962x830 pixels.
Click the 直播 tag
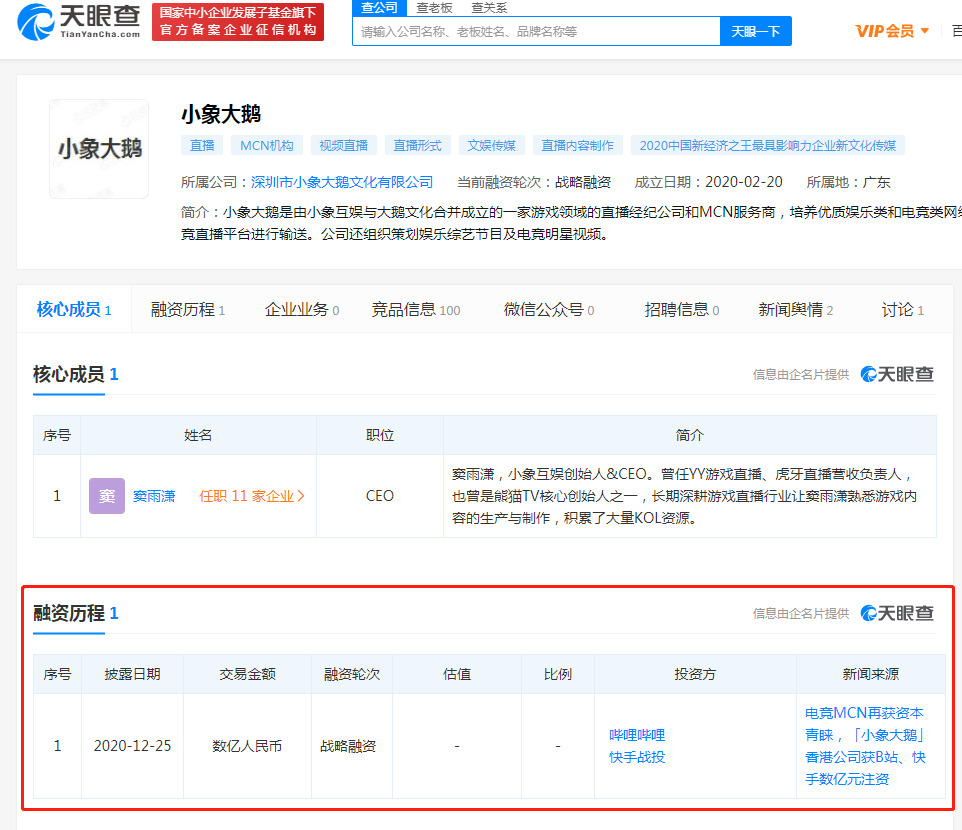202,145
